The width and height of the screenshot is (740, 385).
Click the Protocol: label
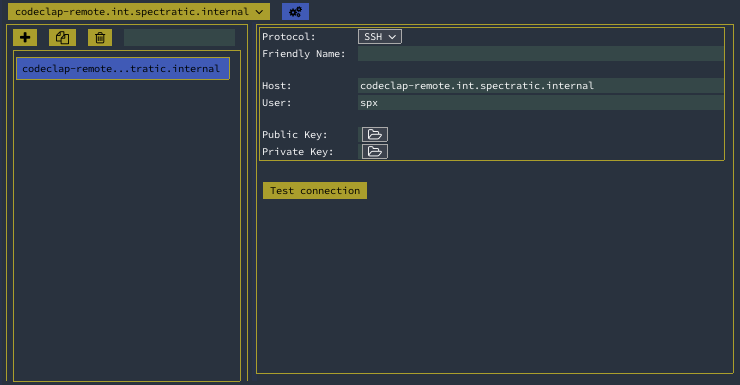(288, 37)
